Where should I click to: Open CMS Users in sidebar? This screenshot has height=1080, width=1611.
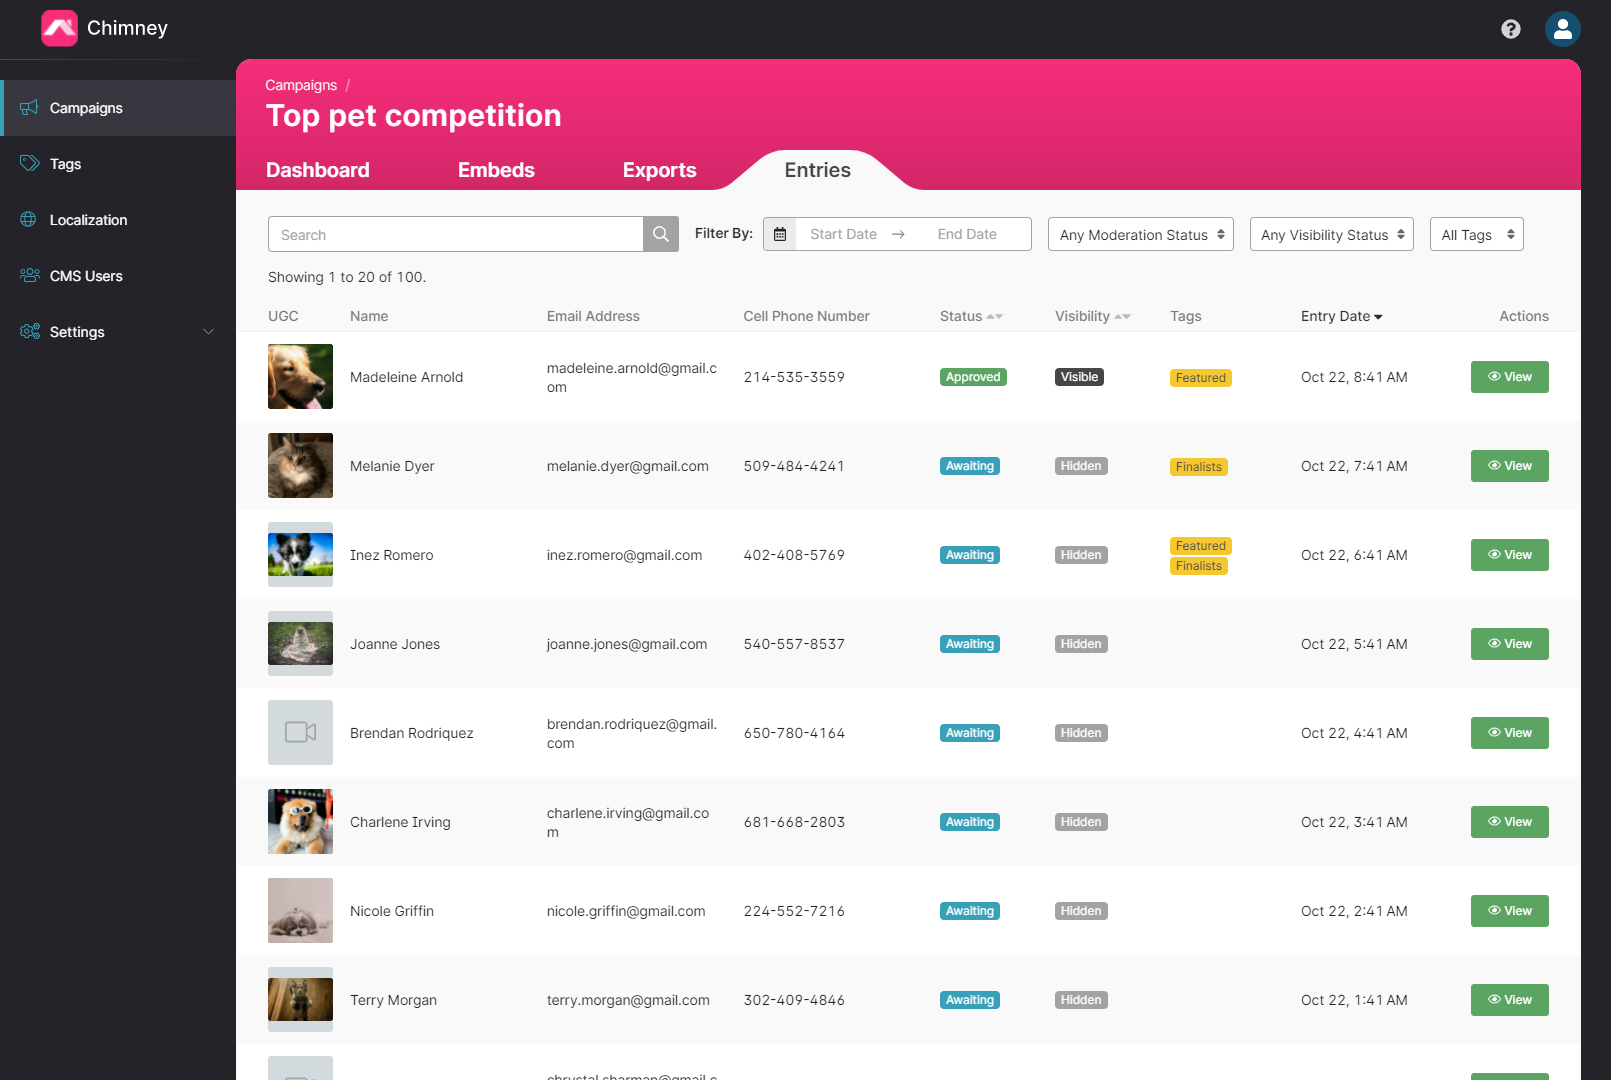click(118, 276)
